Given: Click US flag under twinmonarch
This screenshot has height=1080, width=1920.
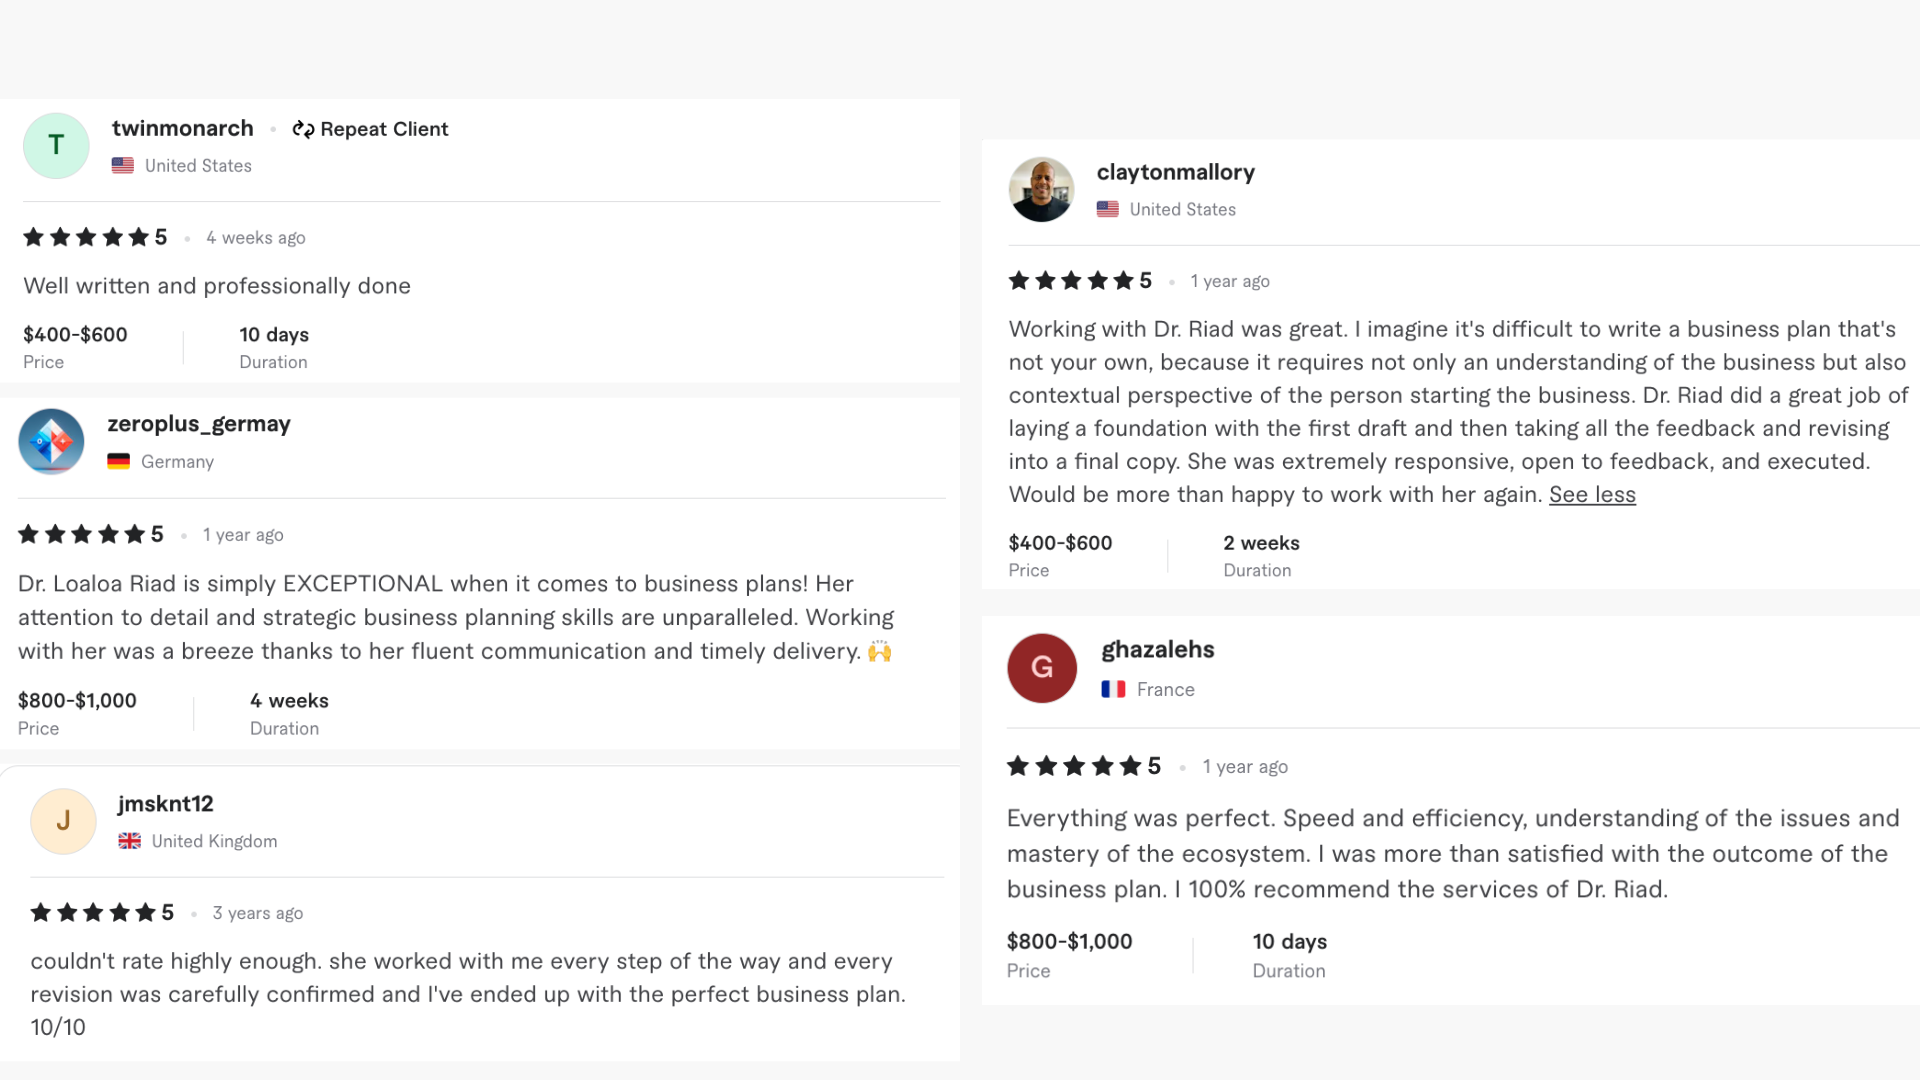Looking at the screenshot, I should pyautogui.click(x=123, y=166).
